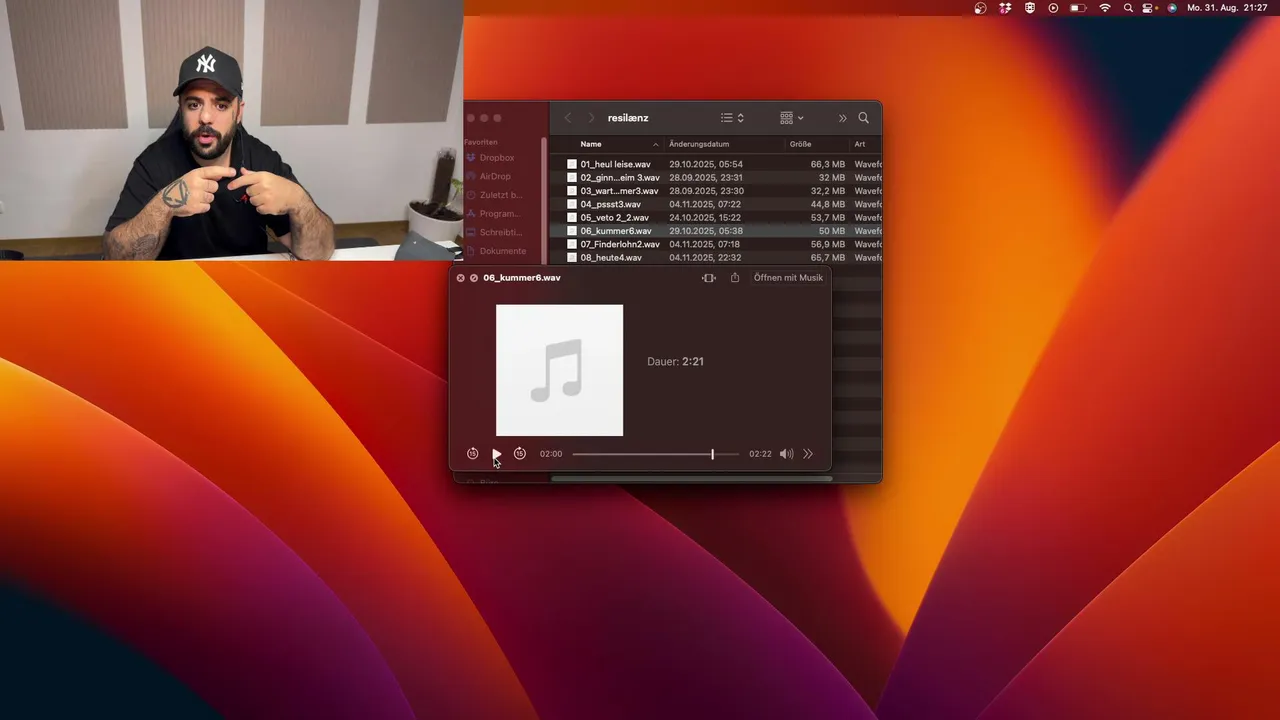This screenshot has height=720, width=1280.
Task: Open Siri from the menu bar
Action: tap(1172, 8)
